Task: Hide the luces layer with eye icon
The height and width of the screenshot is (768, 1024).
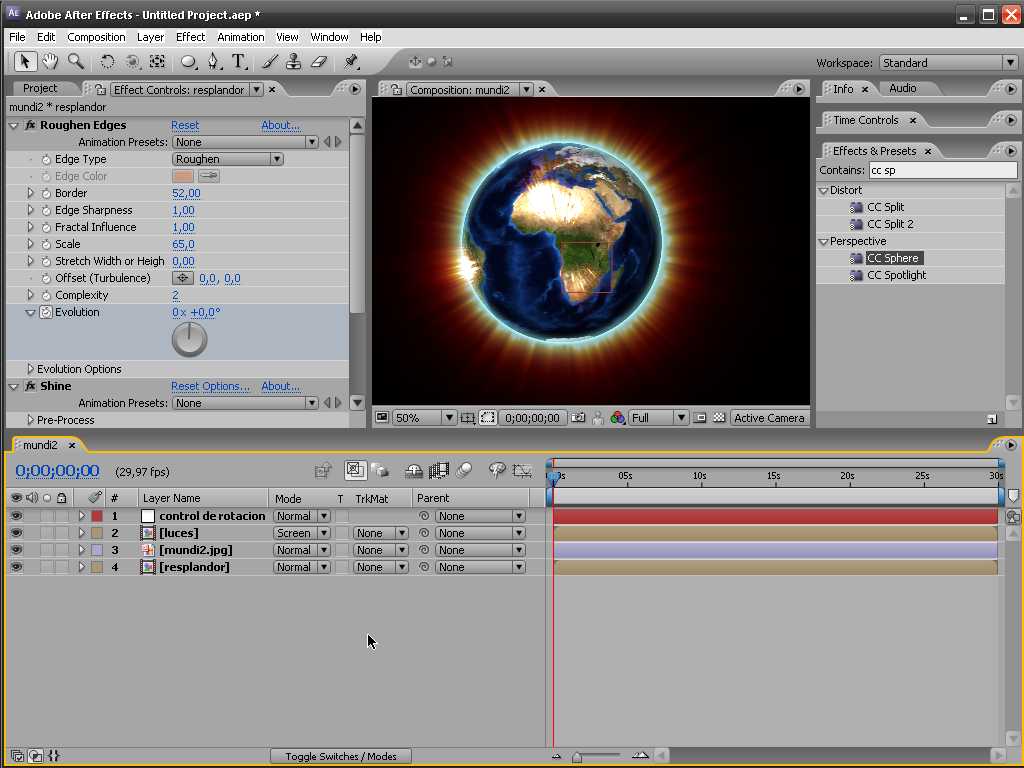Action: (x=16, y=533)
